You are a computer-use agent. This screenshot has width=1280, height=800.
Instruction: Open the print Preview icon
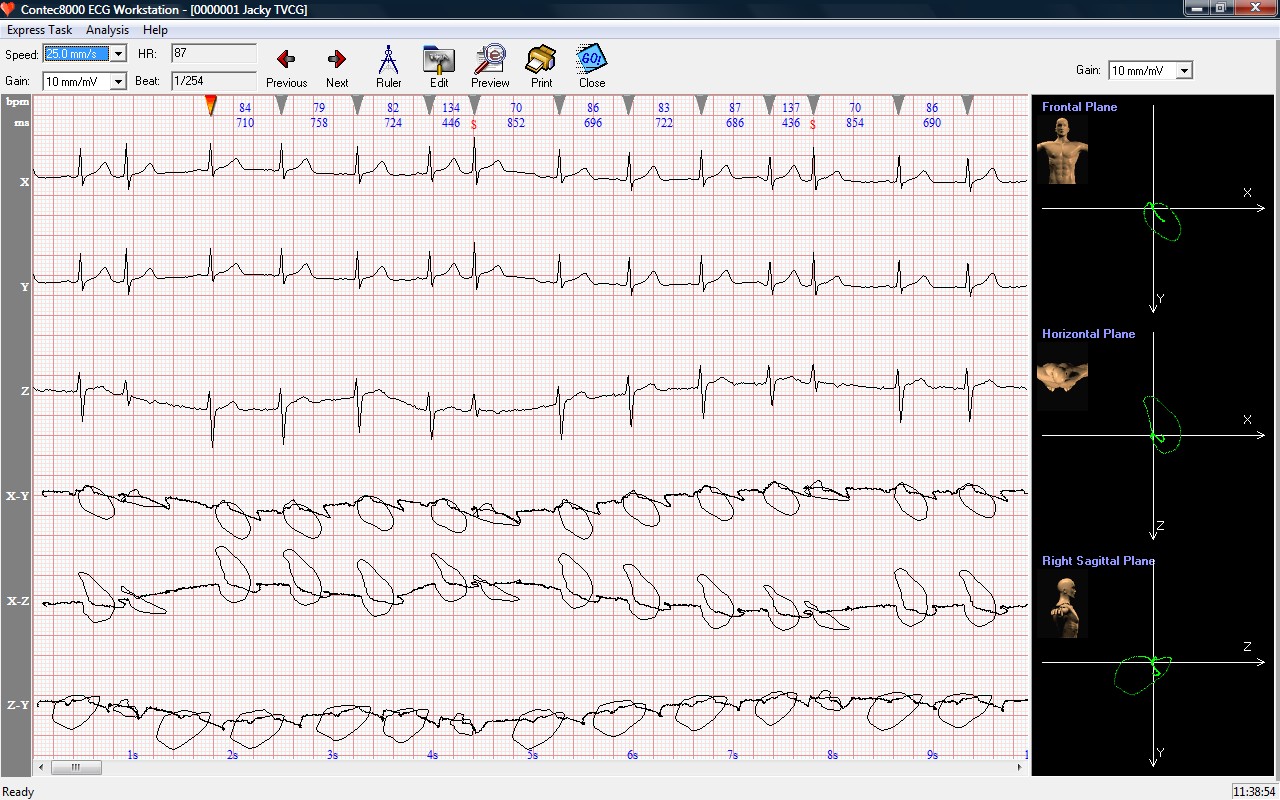point(490,60)
